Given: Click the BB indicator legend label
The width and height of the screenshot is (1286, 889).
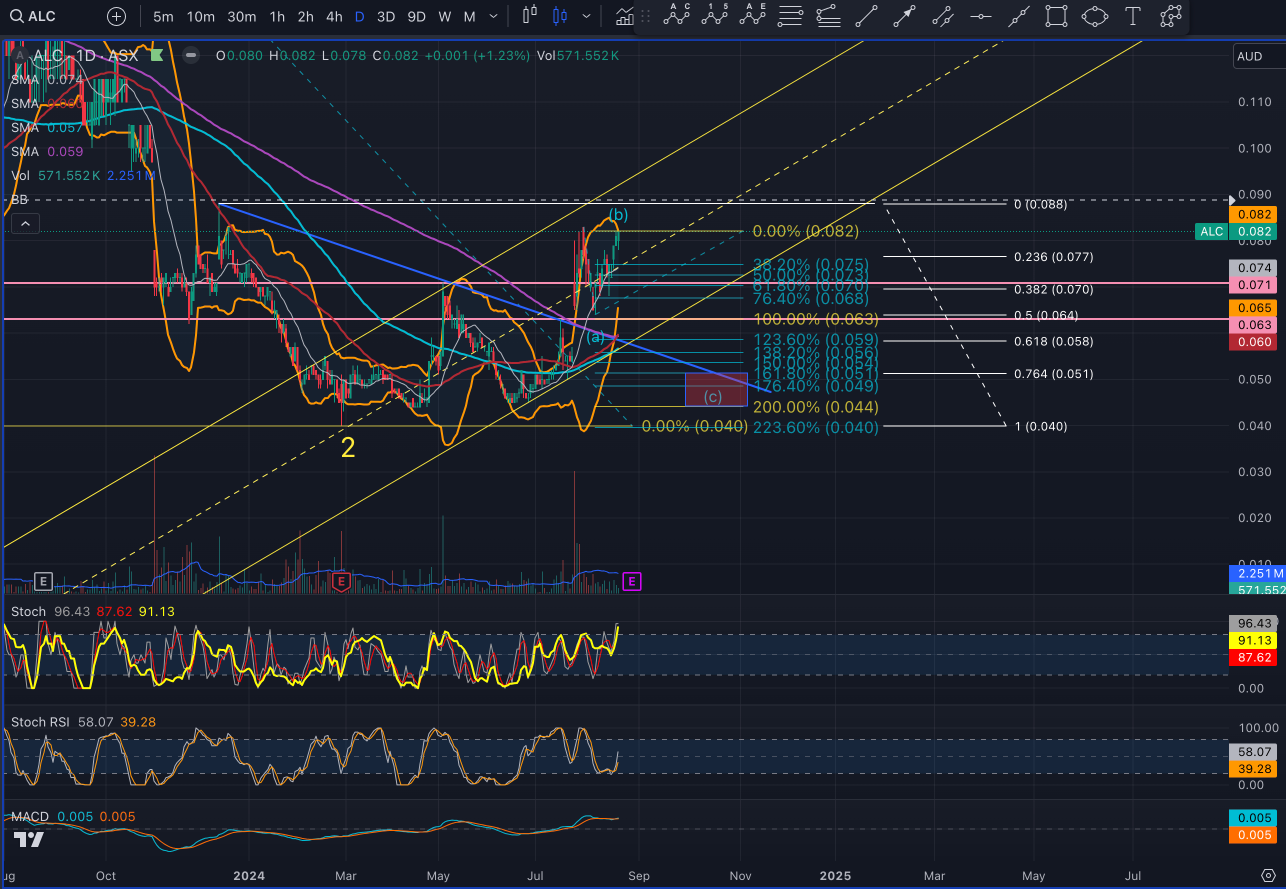Looking at the screenshot, I should click(x=19, y=200).
